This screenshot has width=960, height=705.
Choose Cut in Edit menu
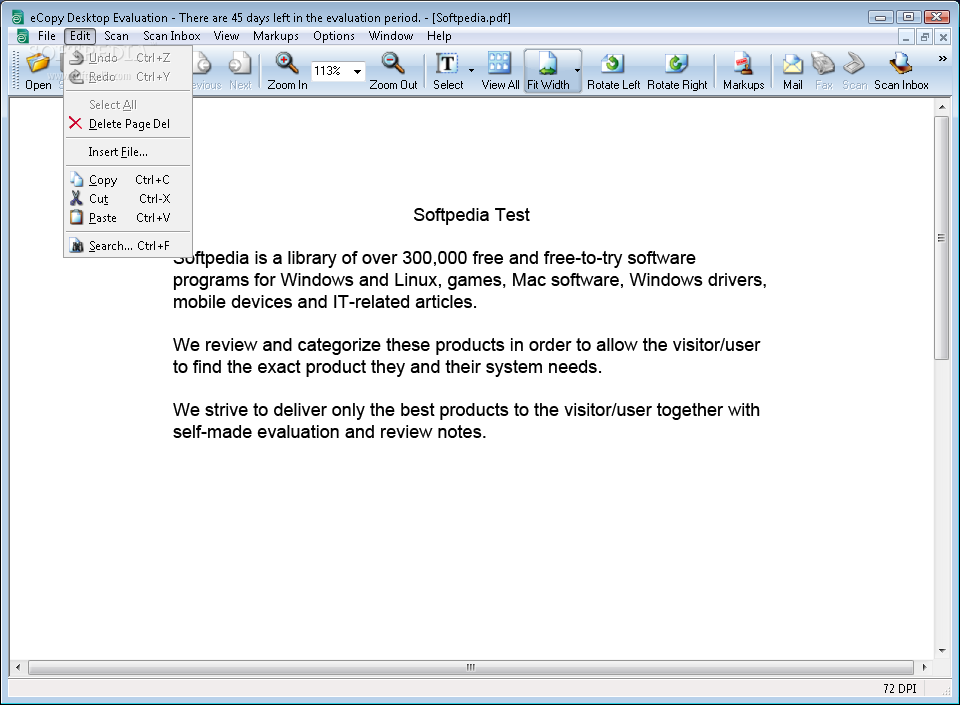pos(128,199)
